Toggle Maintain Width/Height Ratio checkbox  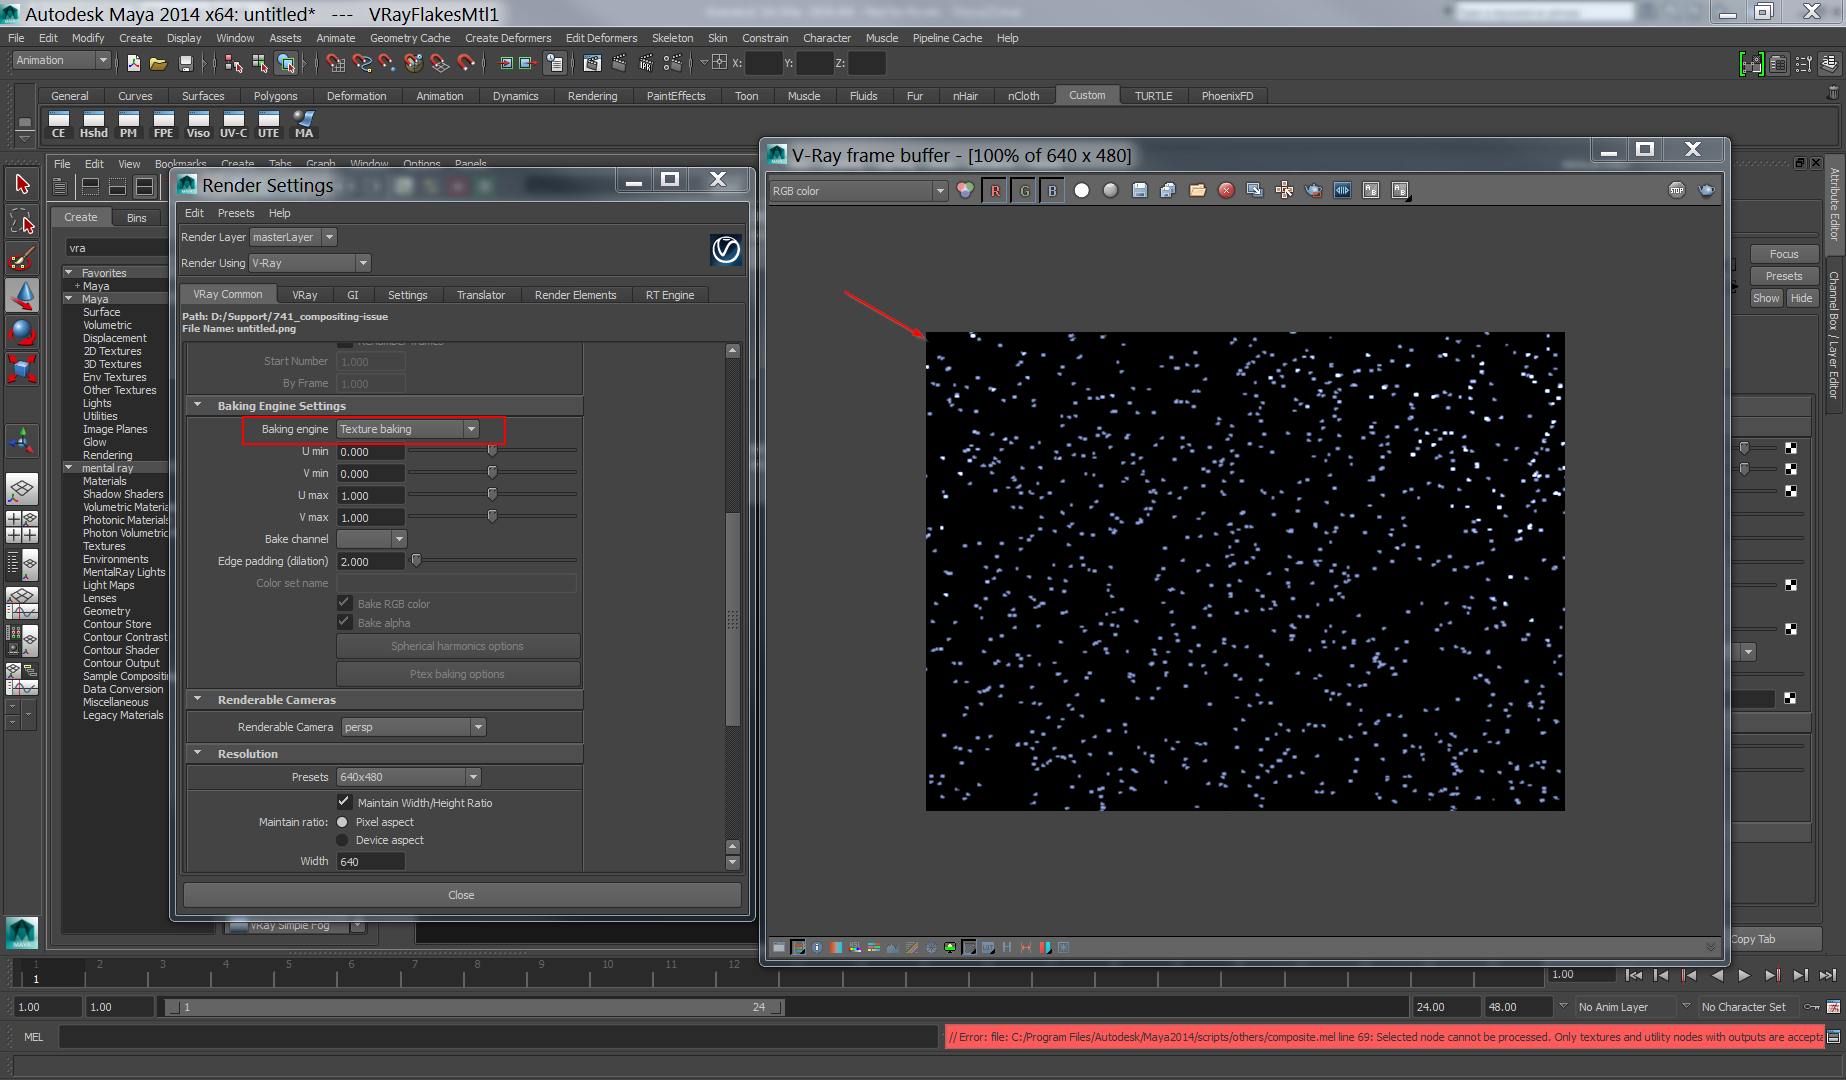[x=344, y=802]
